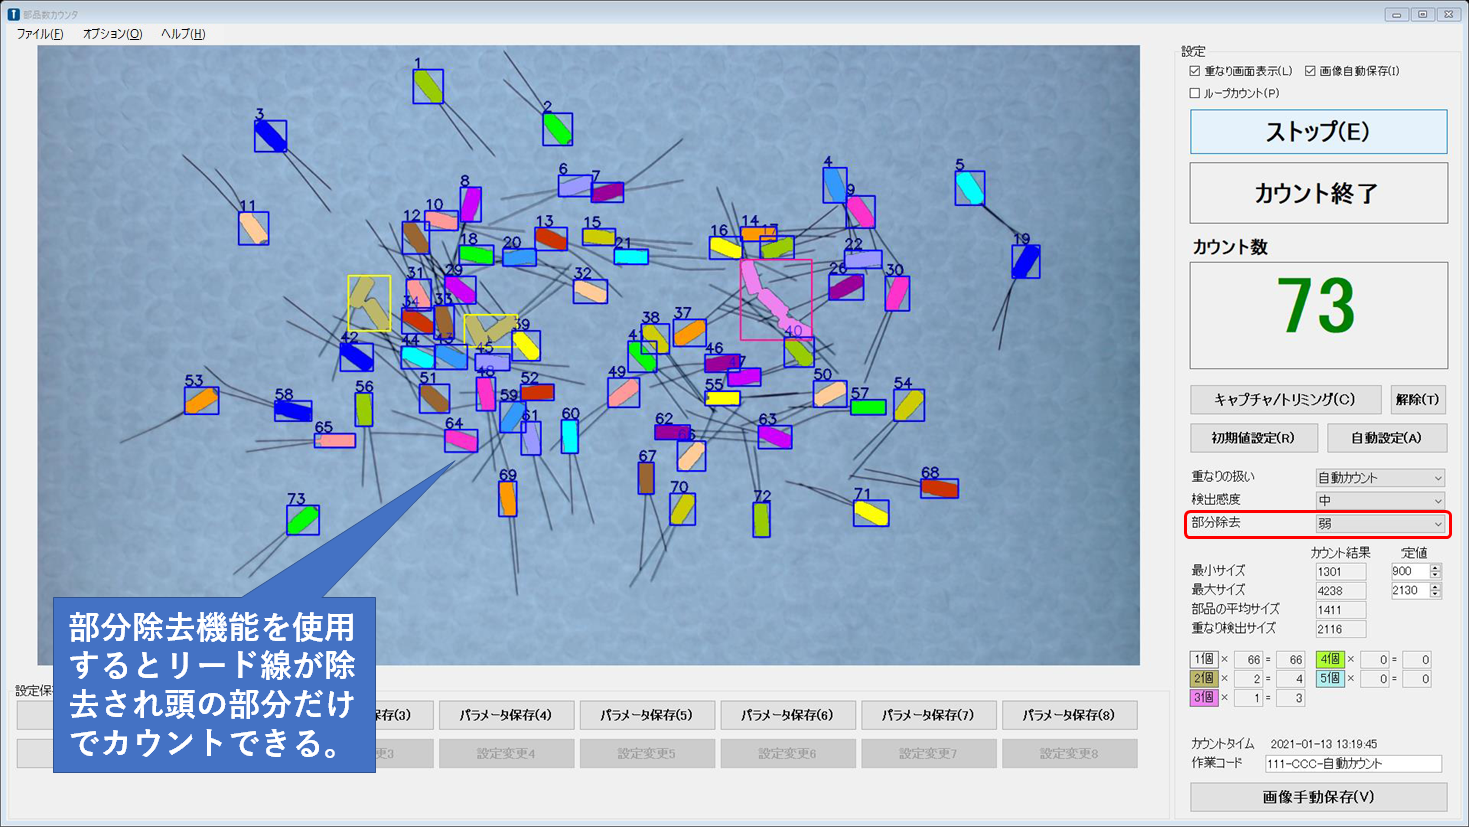This screenshot has width=1469, height=827.
Task: Select detected part number 68 in image
Action: tap(939, 488)
